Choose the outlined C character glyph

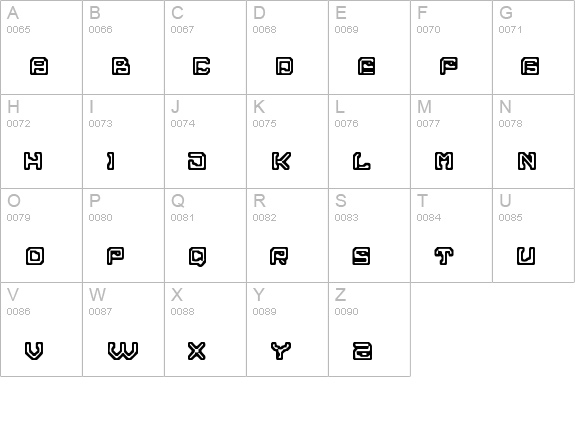(201, 66)
